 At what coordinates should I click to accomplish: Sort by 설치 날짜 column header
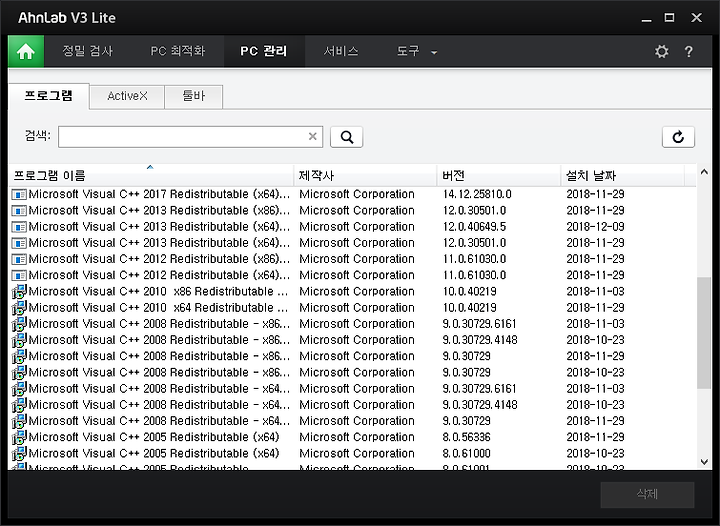622,175
